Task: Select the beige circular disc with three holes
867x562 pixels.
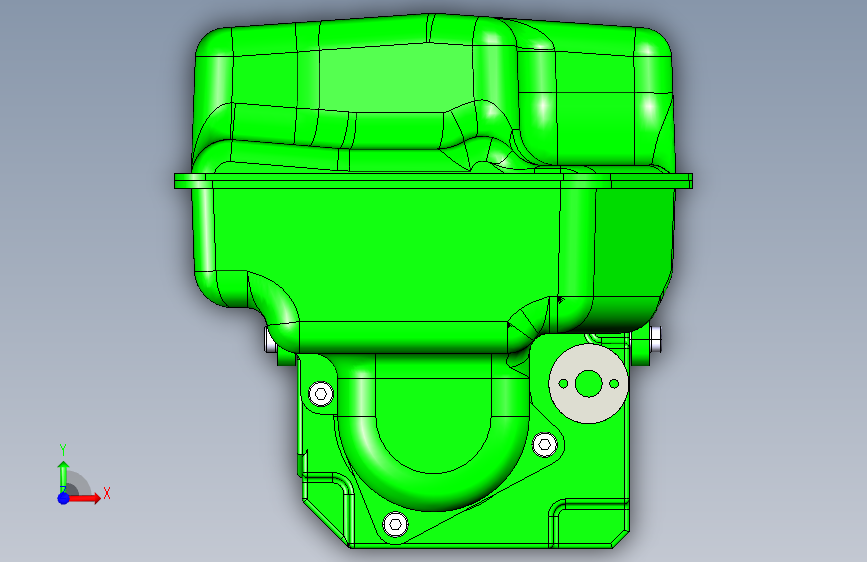Action: point(588,383)
